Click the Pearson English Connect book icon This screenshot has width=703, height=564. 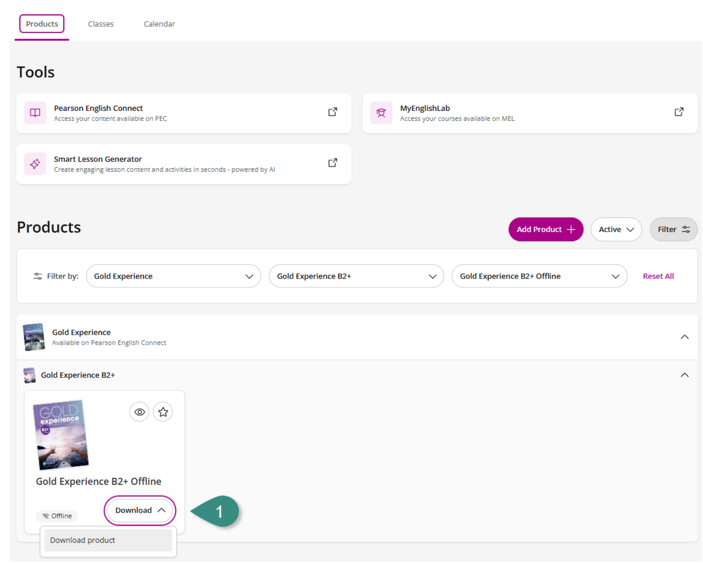tap(35, 113)
